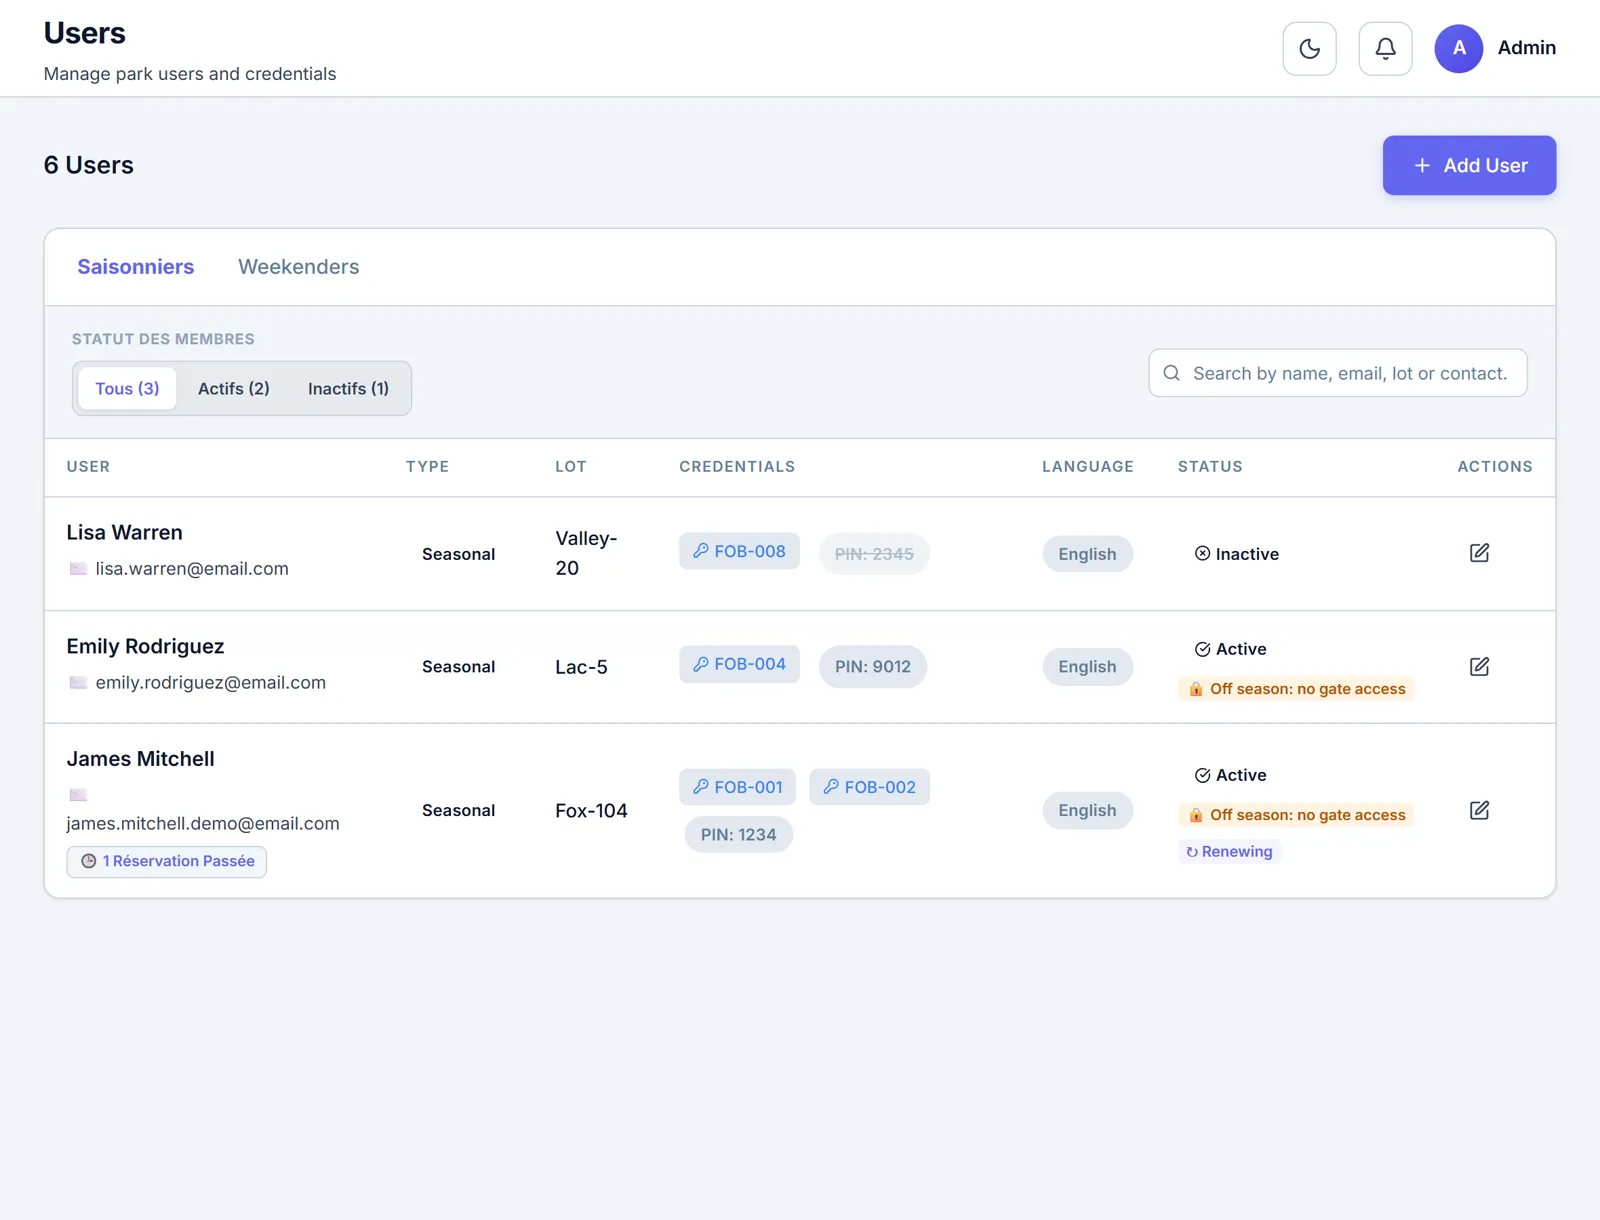The height and width of the screenshot is (1220, 1600).
Task: Filter by Inactifs (1)
Action: [348, 388]
